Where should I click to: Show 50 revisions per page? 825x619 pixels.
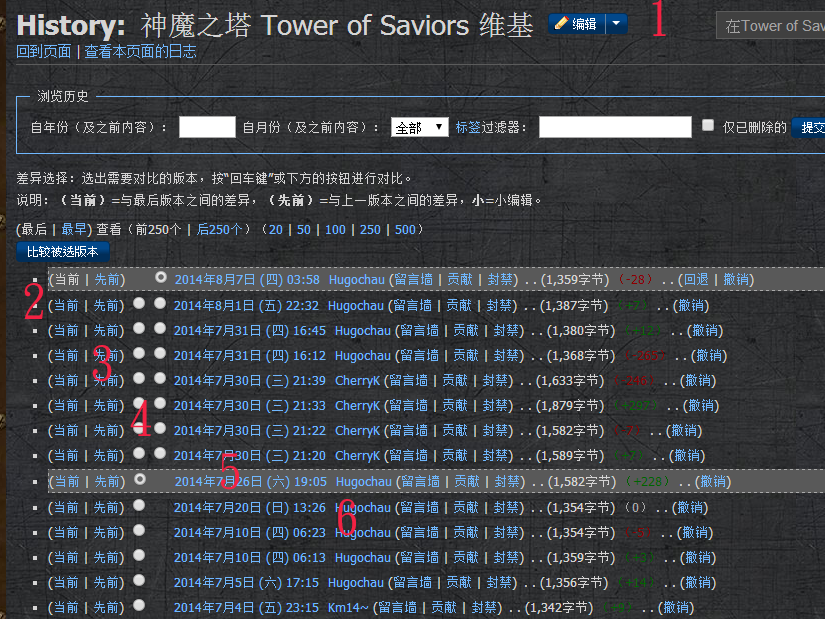coord(304,229)
